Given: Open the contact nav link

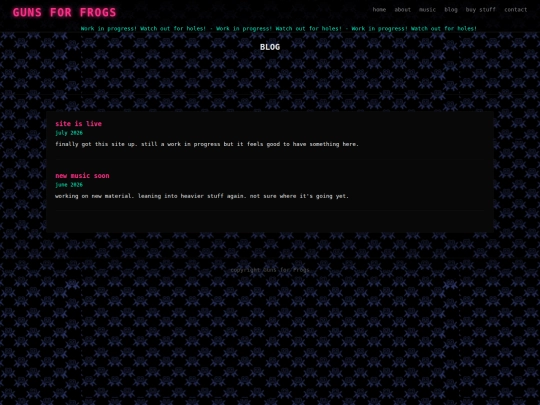Looking at the screenshot, I should tap(516, 10).
